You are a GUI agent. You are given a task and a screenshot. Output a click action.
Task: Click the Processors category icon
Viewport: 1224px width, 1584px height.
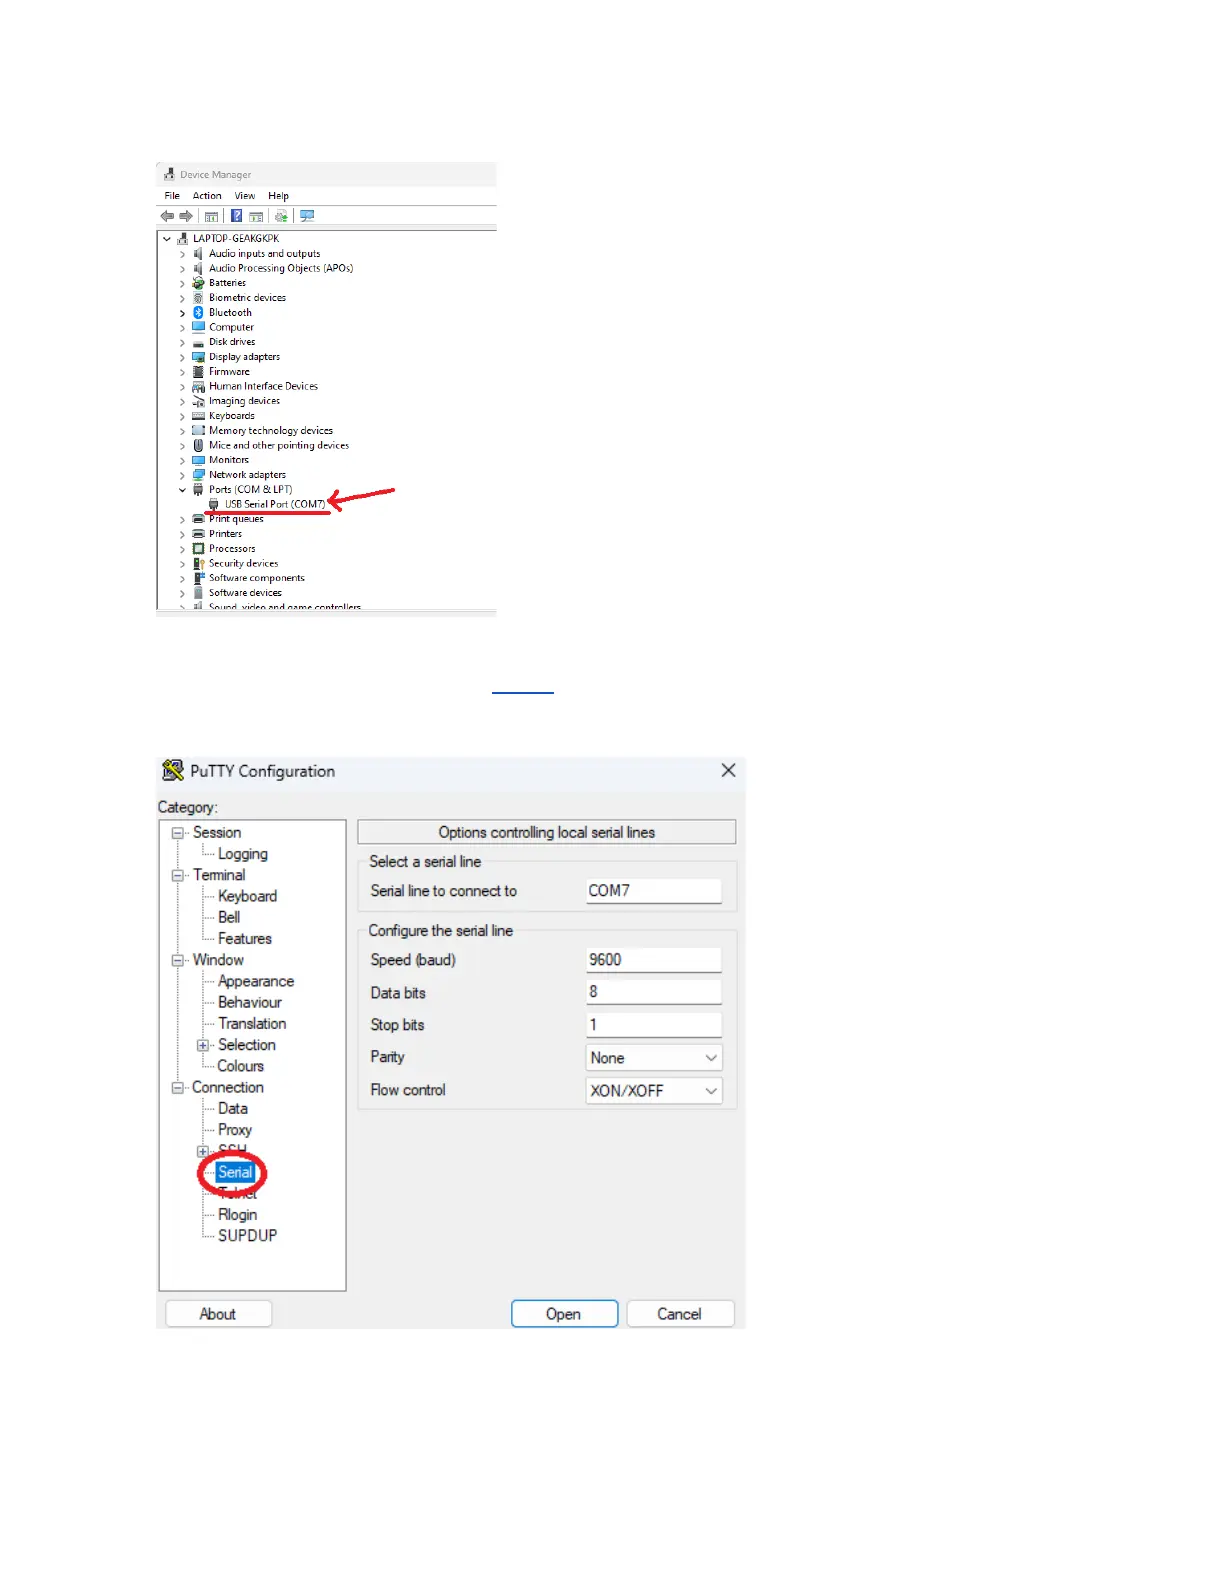point(198,548)
